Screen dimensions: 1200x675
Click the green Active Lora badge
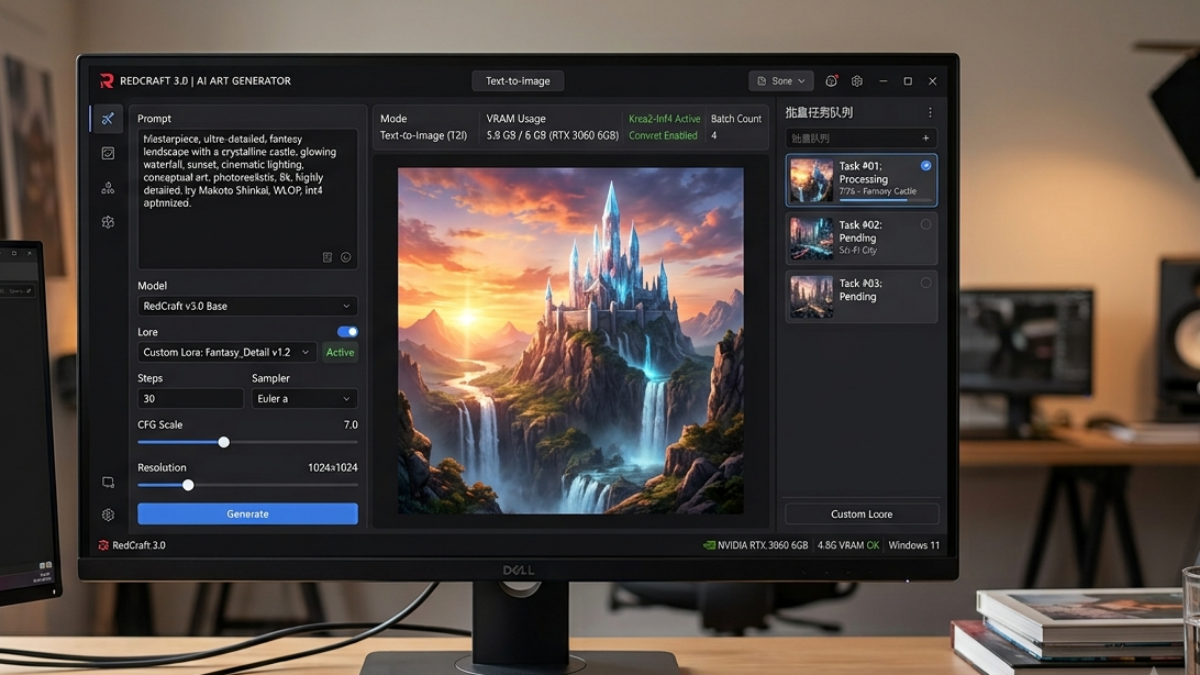340,352
